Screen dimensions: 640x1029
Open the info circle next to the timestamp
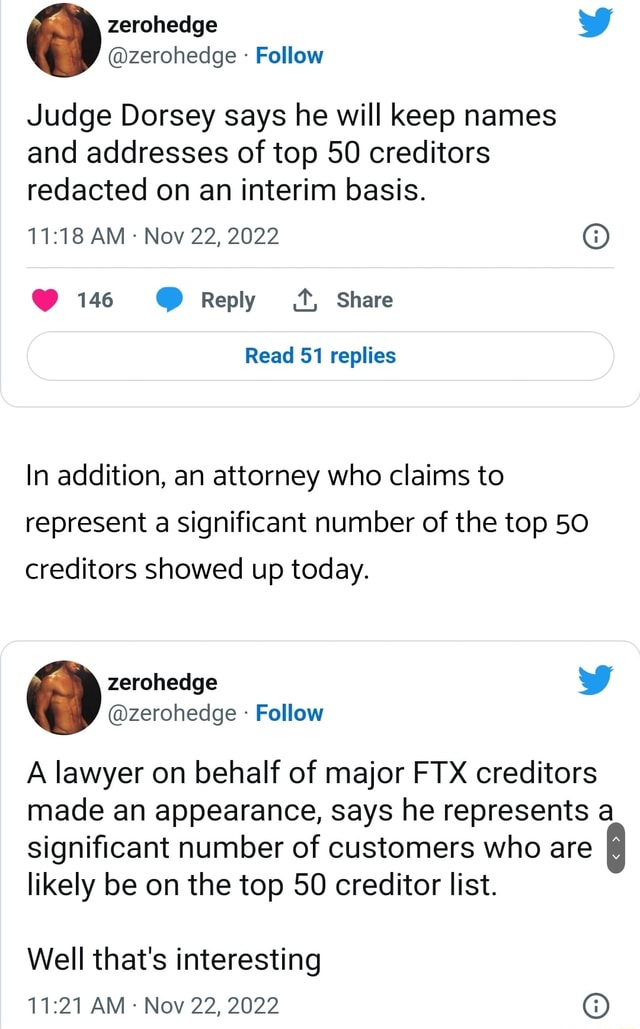pos(596,236)
